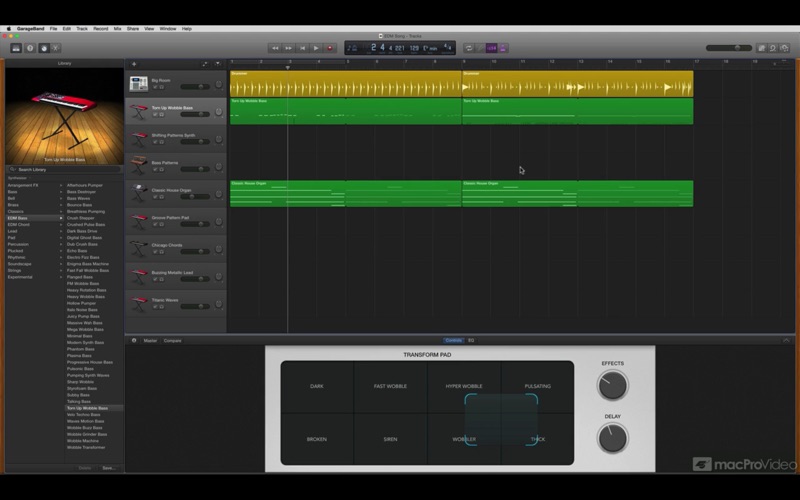Click the red Record button

click(x=330, y=48)
